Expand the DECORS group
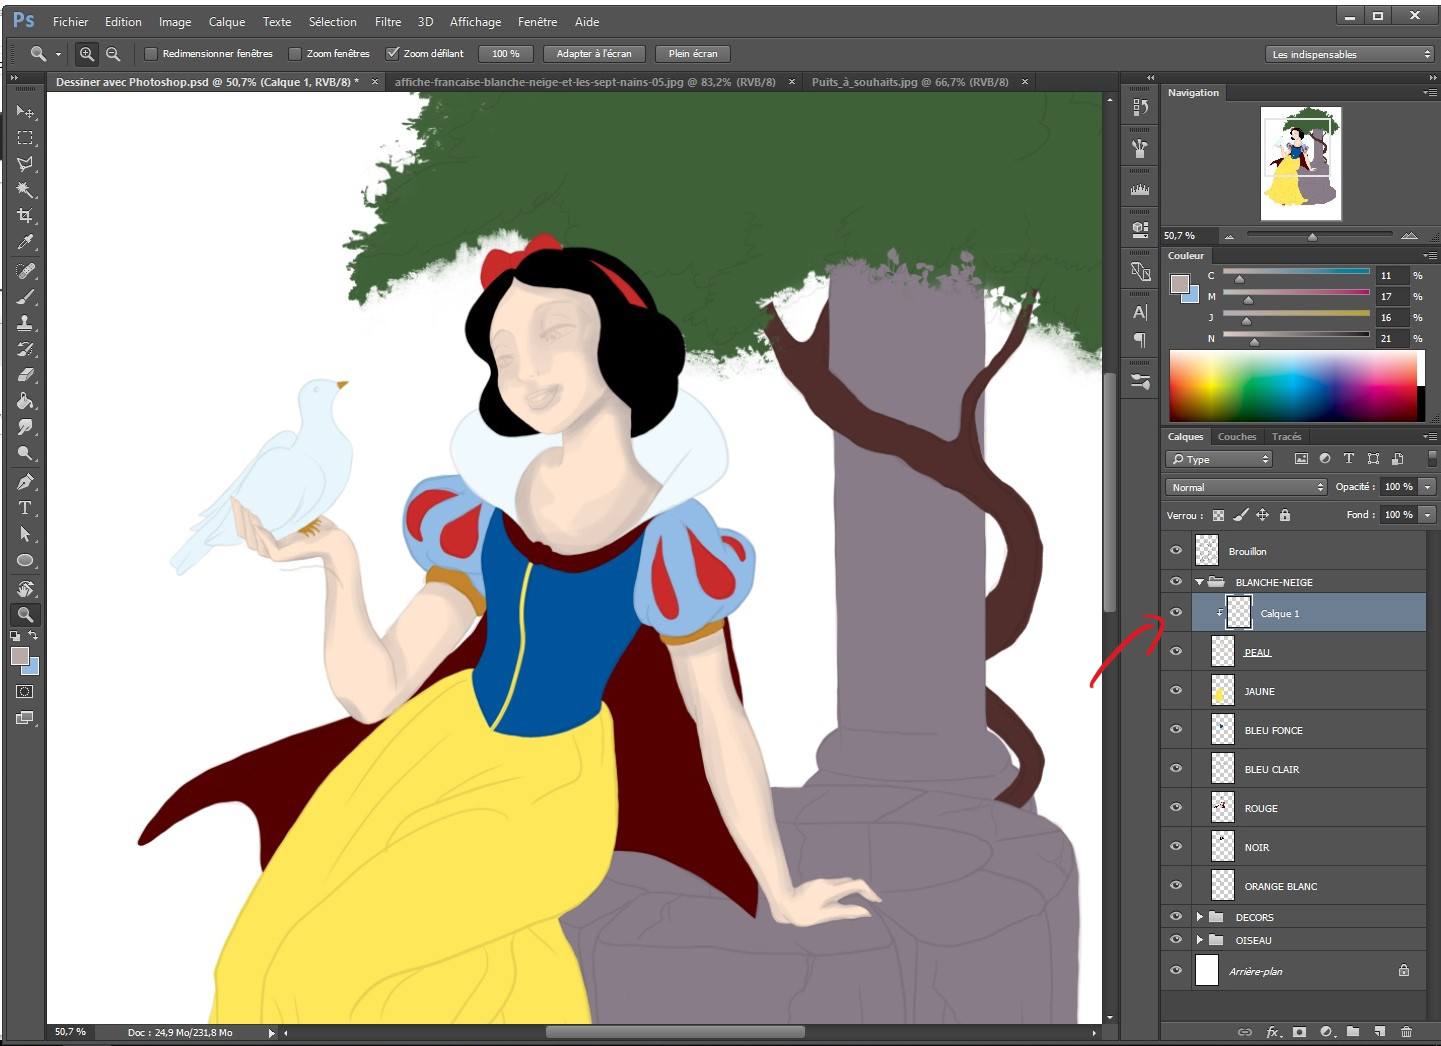This screenshot has width=1441, height=1046. coord(1199,916)
